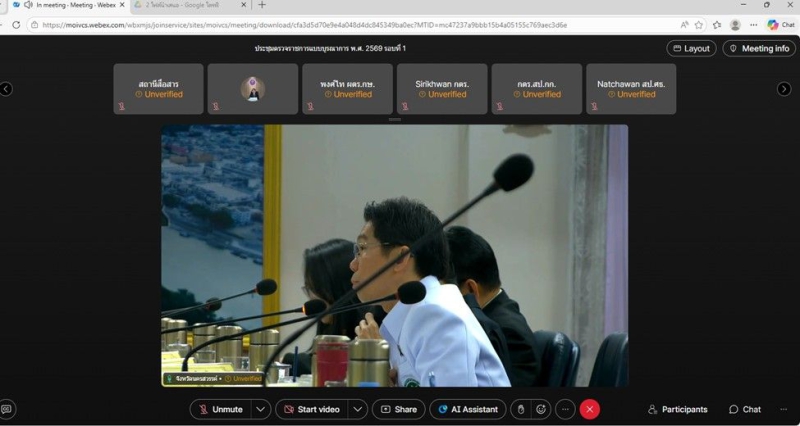Screen dimensions: 800x426
Task: Click the Share content button
Action: click(398, 409)
